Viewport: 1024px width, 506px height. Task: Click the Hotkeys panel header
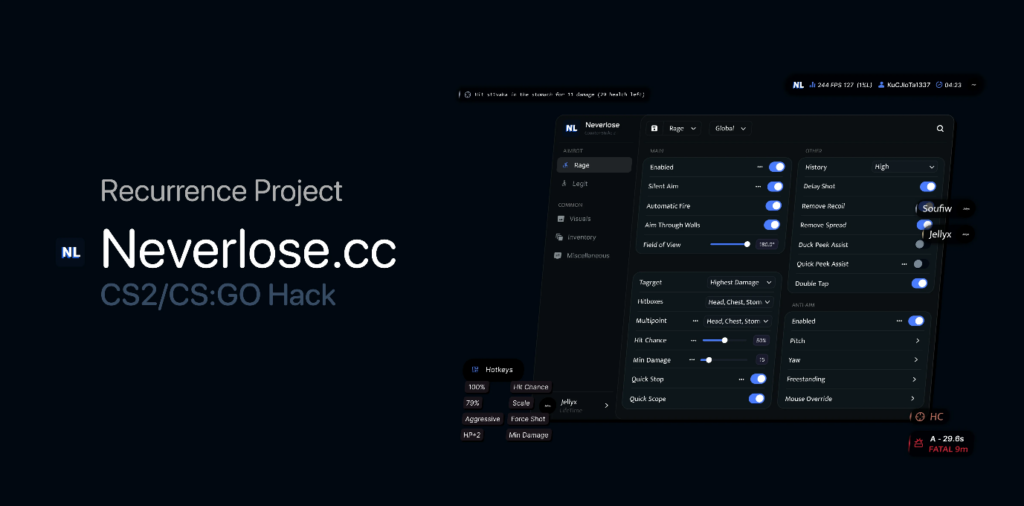click(x=493, y=370)
